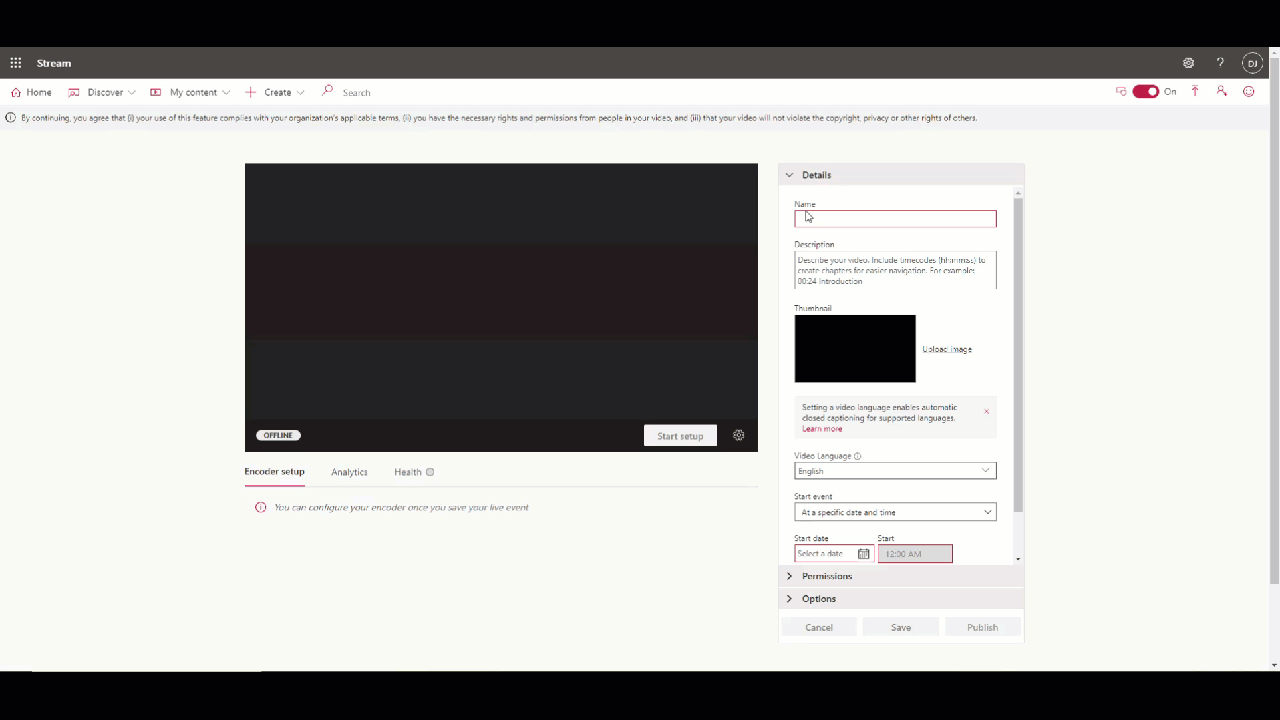This screenshot has width=1280, height=720.
Task: Open the app launcher grid
Action: point(16,63)
